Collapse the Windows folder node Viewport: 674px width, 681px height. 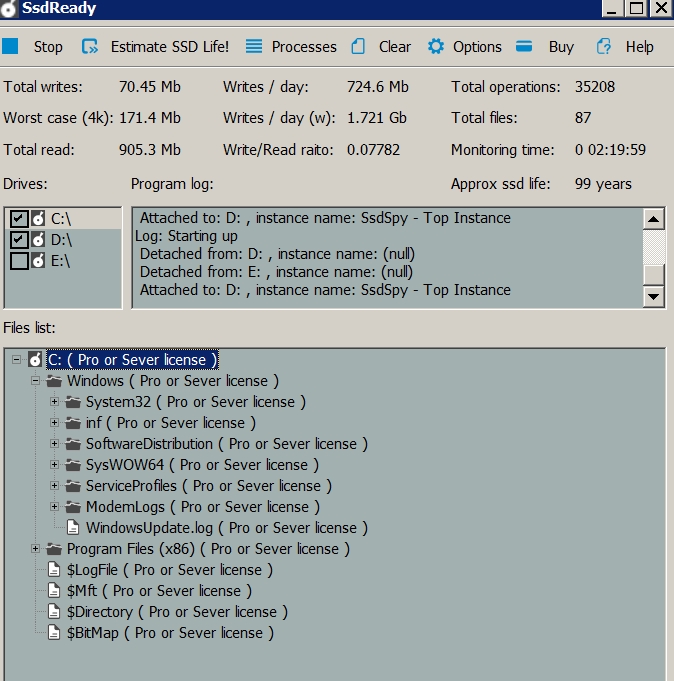pos(36,381)
